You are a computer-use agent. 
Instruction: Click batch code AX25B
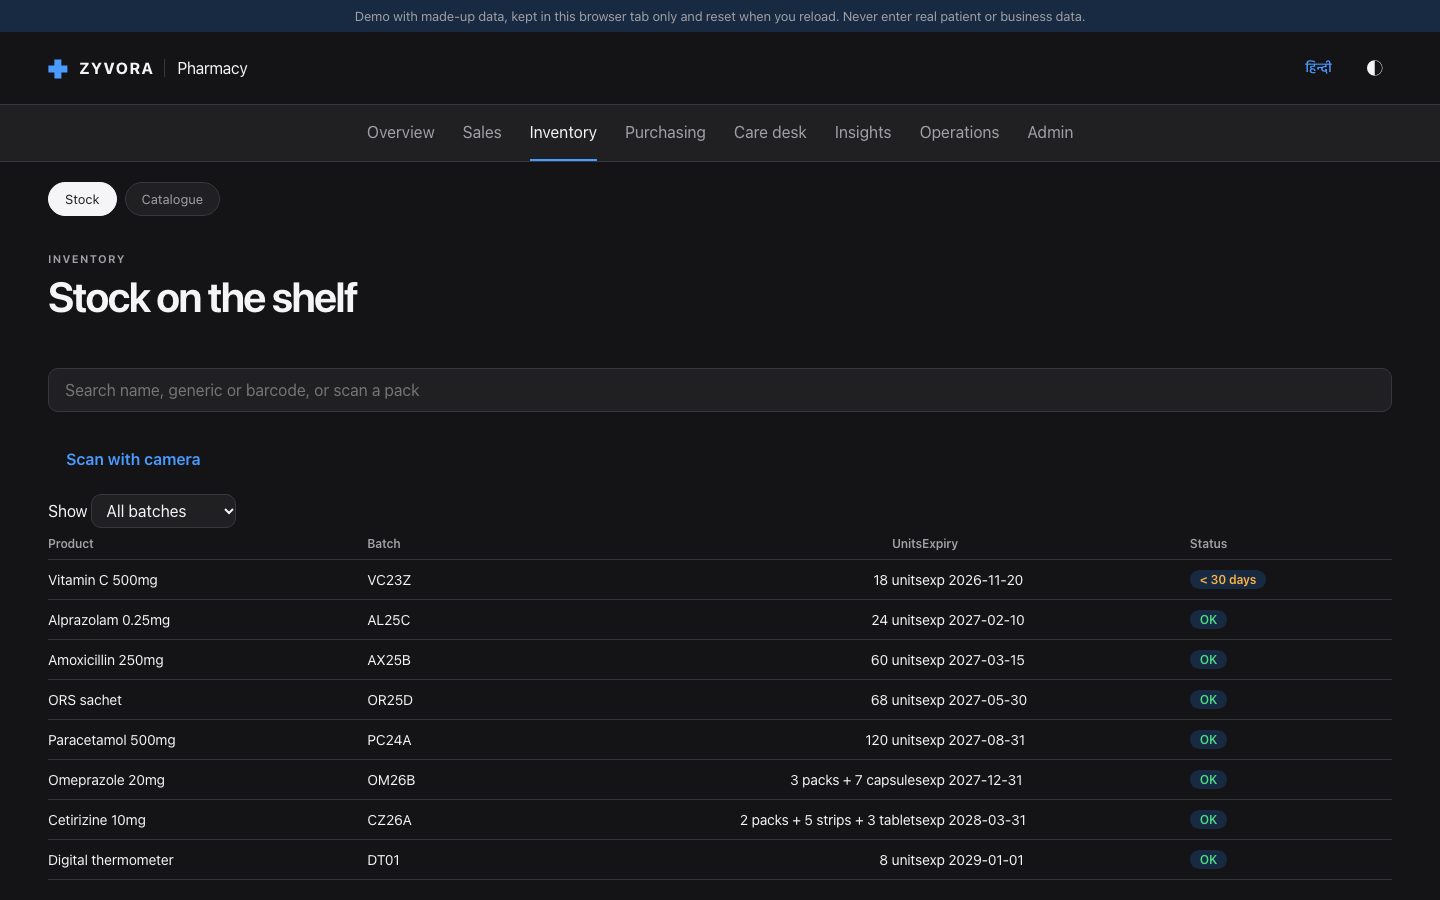(389, 660)
